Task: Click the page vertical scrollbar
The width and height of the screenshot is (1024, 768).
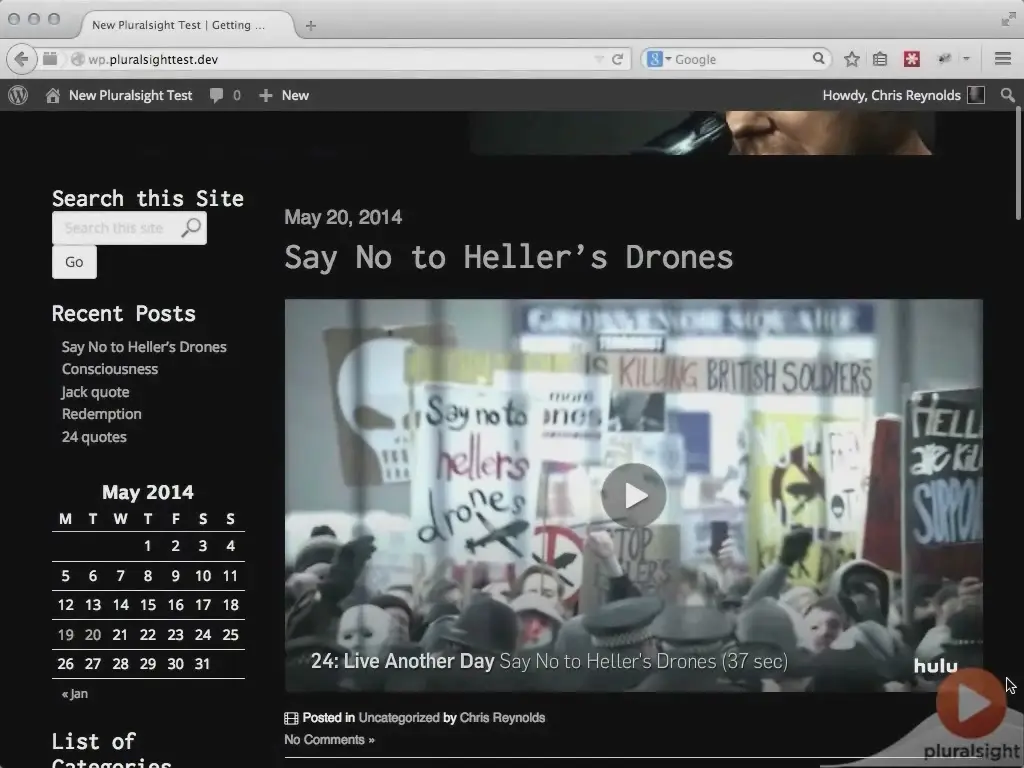Action: click(x=1018, y=164)
